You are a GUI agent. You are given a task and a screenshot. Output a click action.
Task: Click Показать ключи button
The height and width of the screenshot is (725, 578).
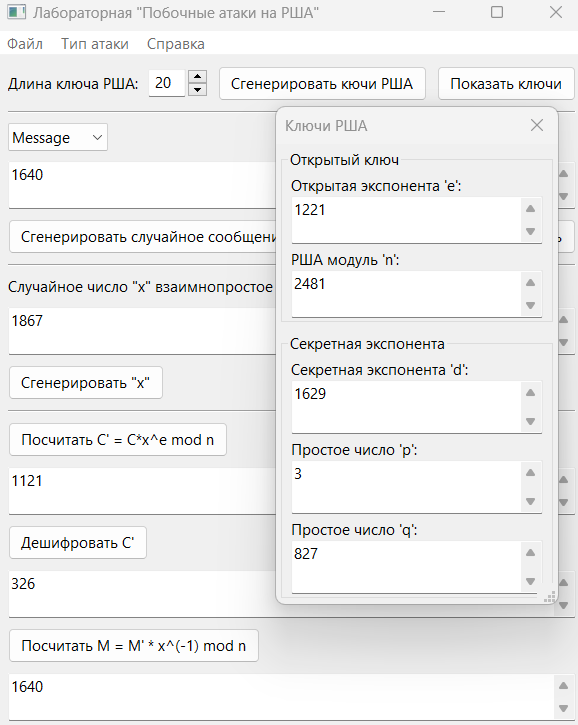[506, 84]
